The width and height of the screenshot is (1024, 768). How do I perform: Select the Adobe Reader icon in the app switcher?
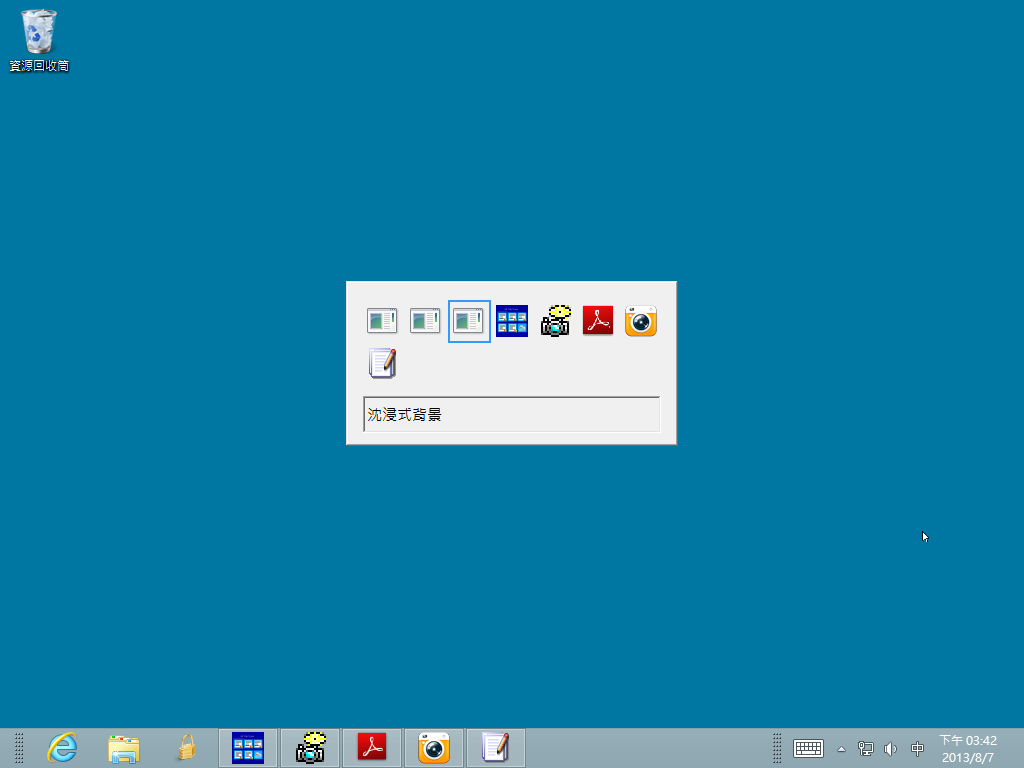[x=597, y=320]
